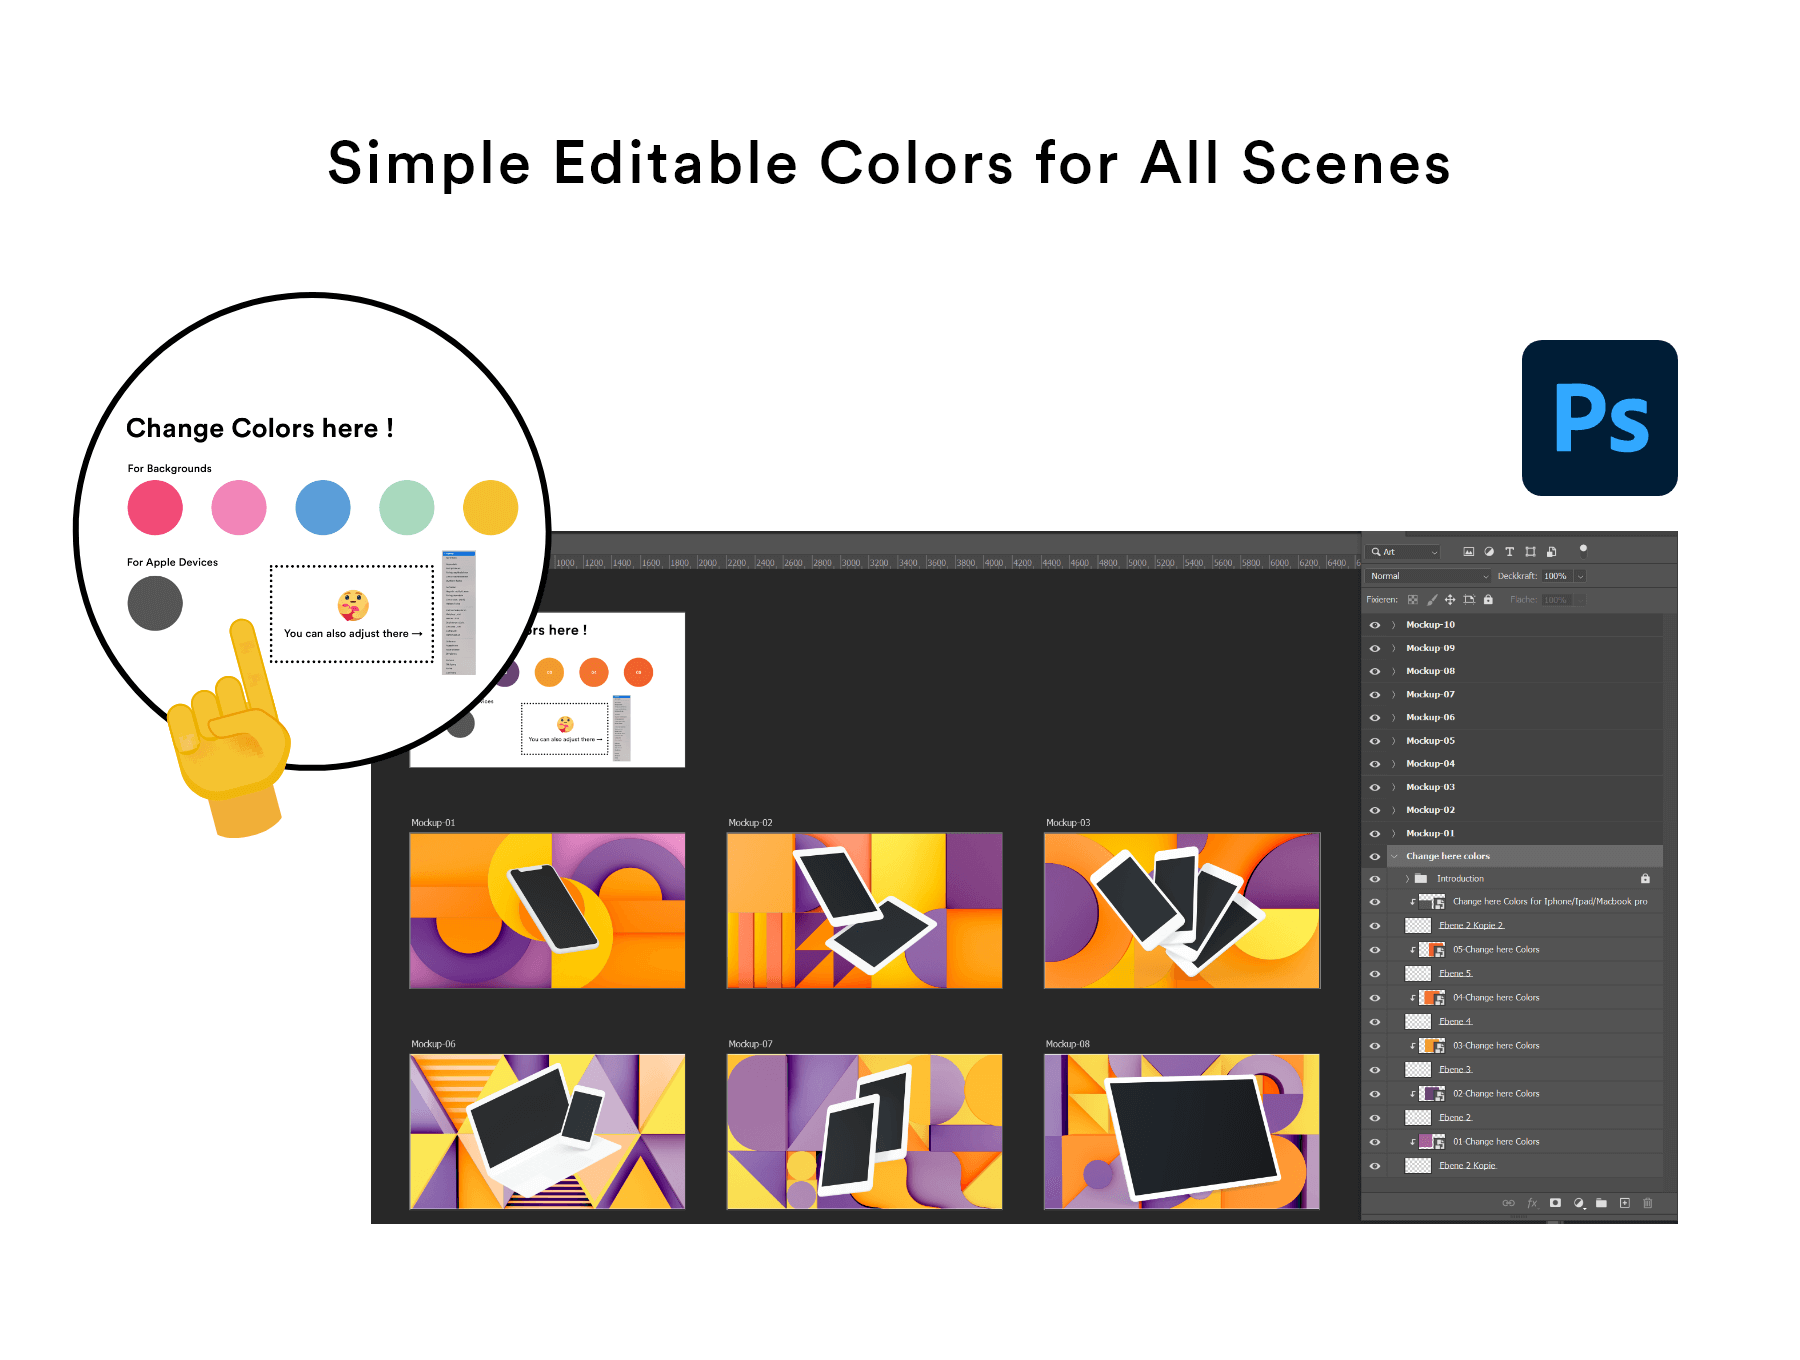Select the Ebene 2 Kopie 2 layer

coord(1525,926)
